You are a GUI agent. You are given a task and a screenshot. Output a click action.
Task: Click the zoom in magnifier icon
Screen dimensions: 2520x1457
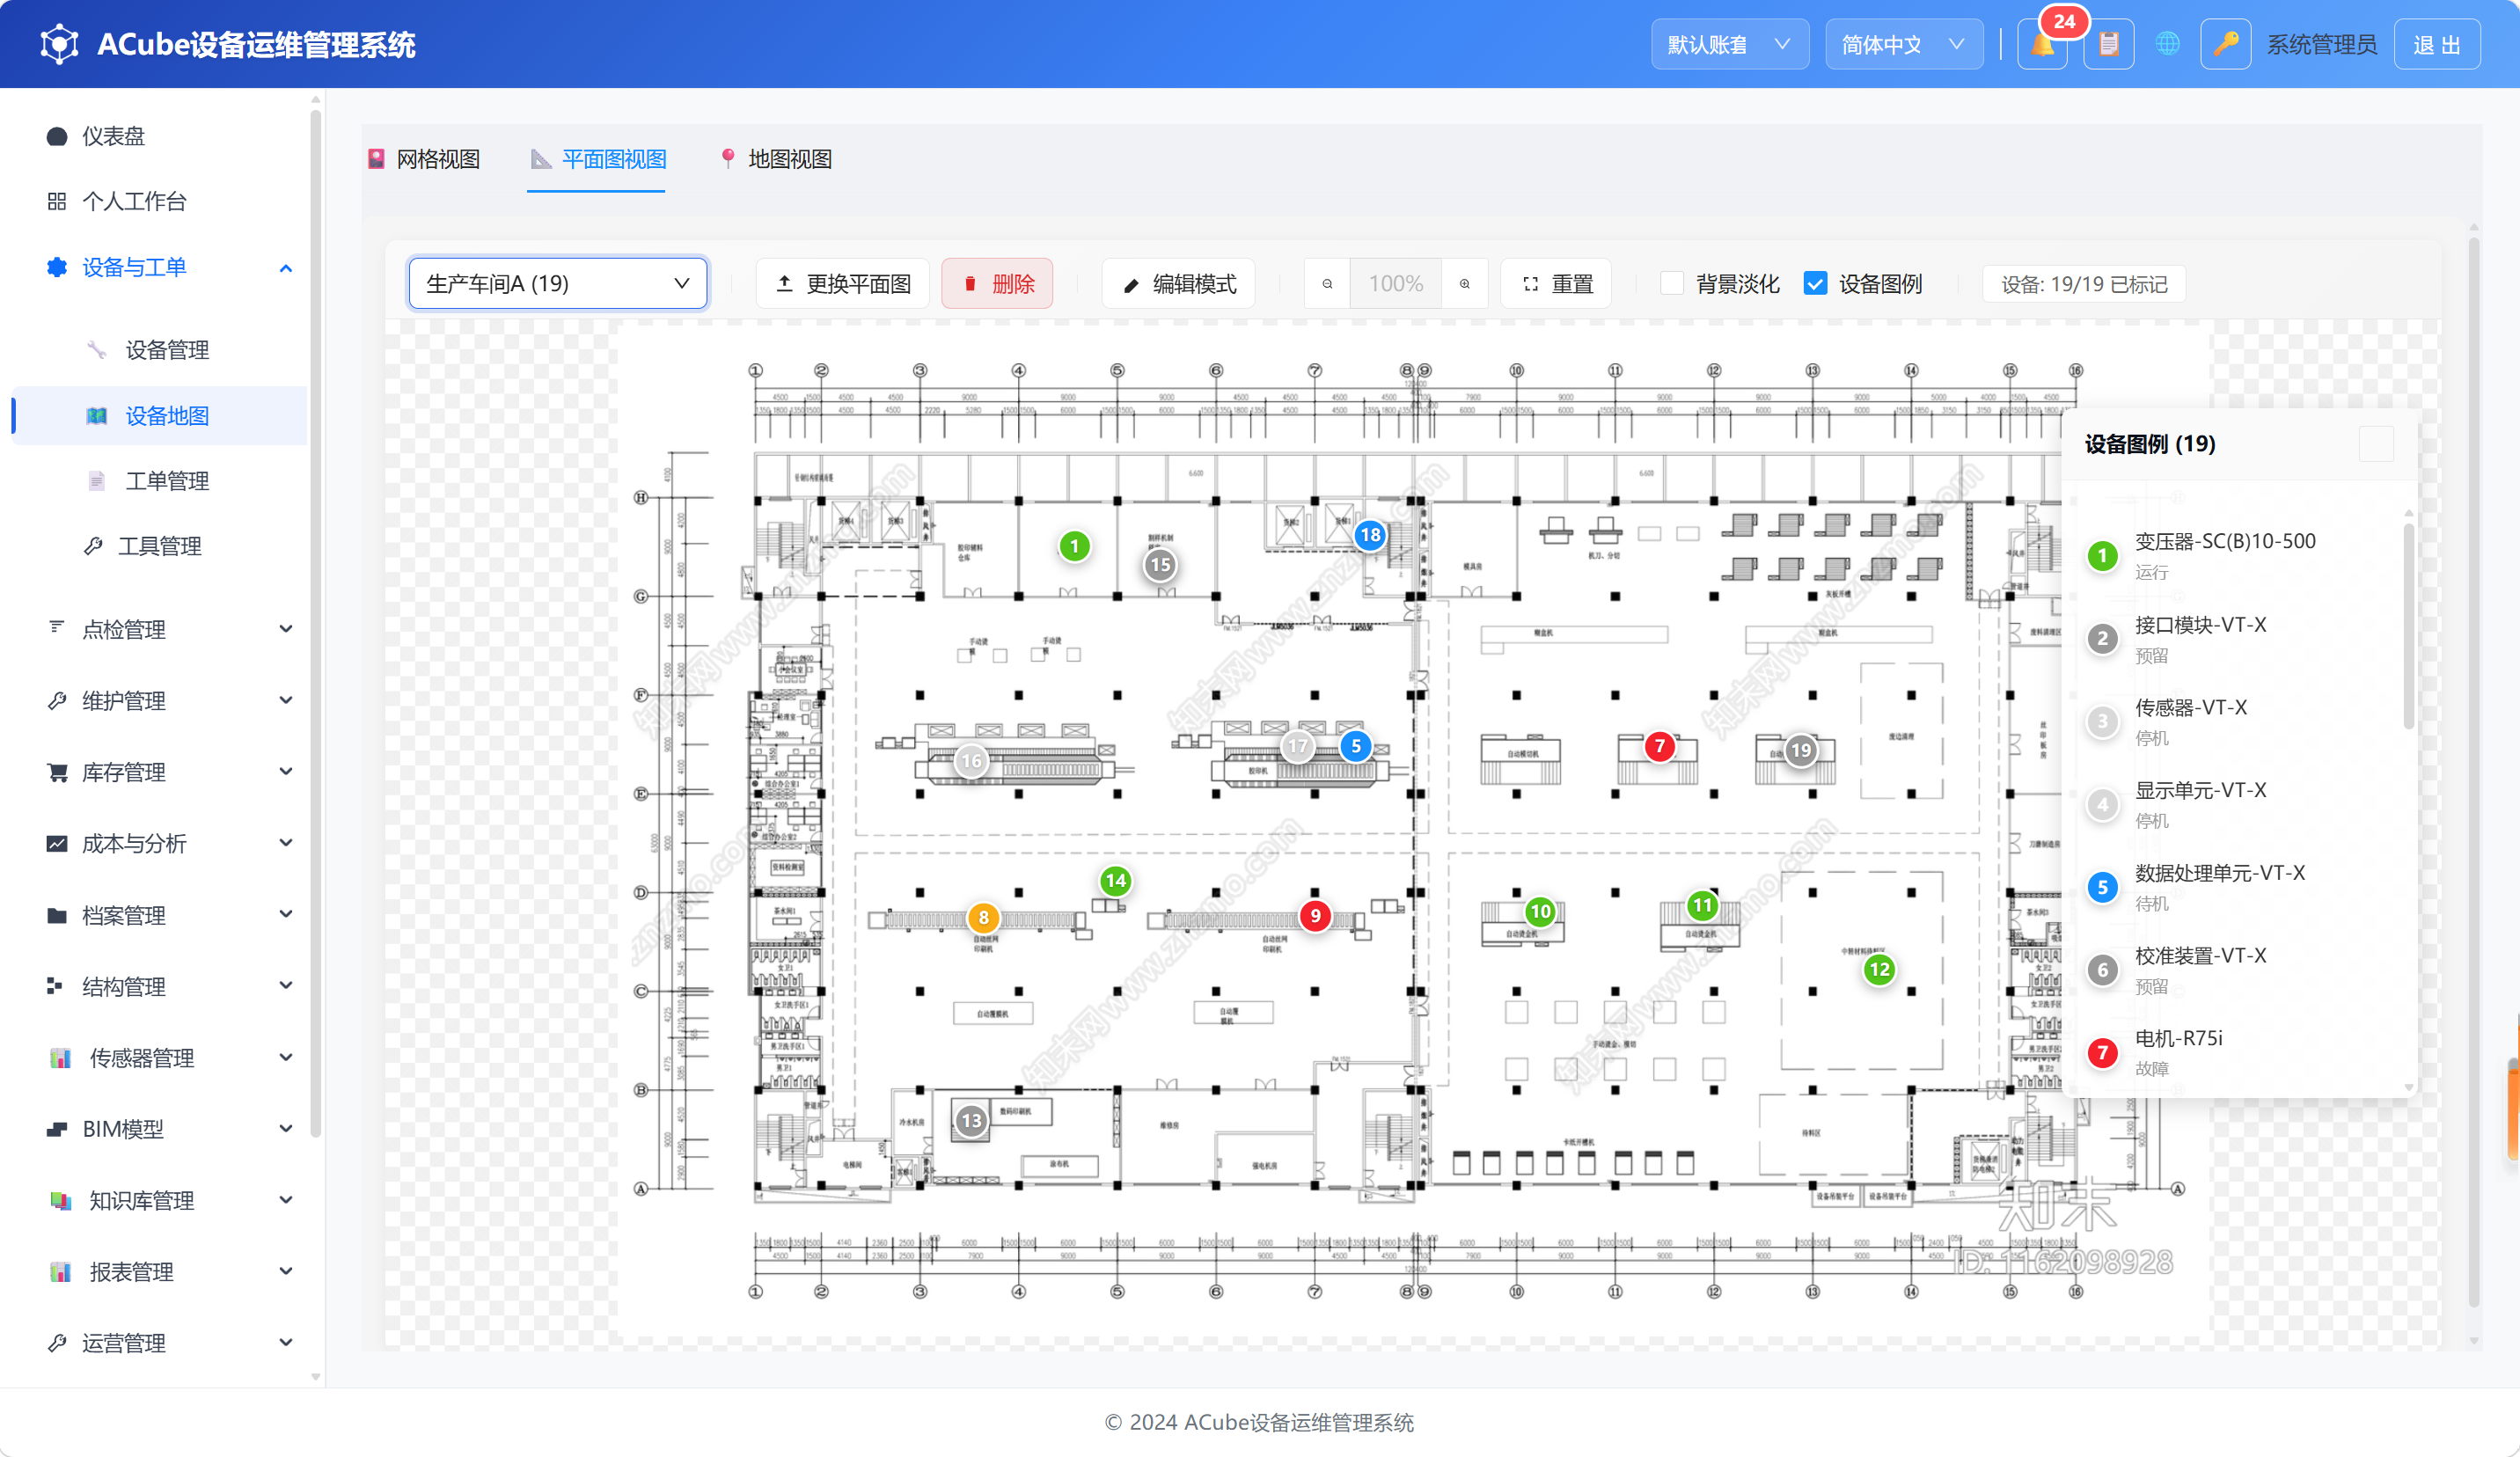click(x=1465, y=284)
